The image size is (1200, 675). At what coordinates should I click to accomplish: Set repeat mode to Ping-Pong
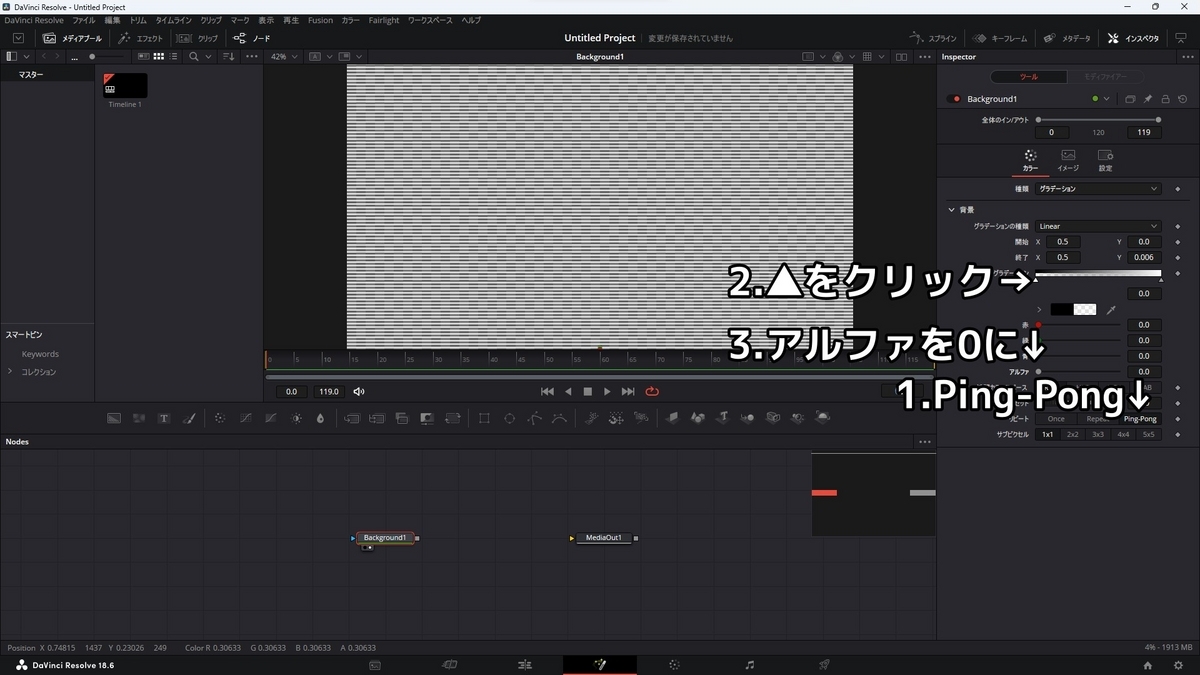click(1141, 419)
